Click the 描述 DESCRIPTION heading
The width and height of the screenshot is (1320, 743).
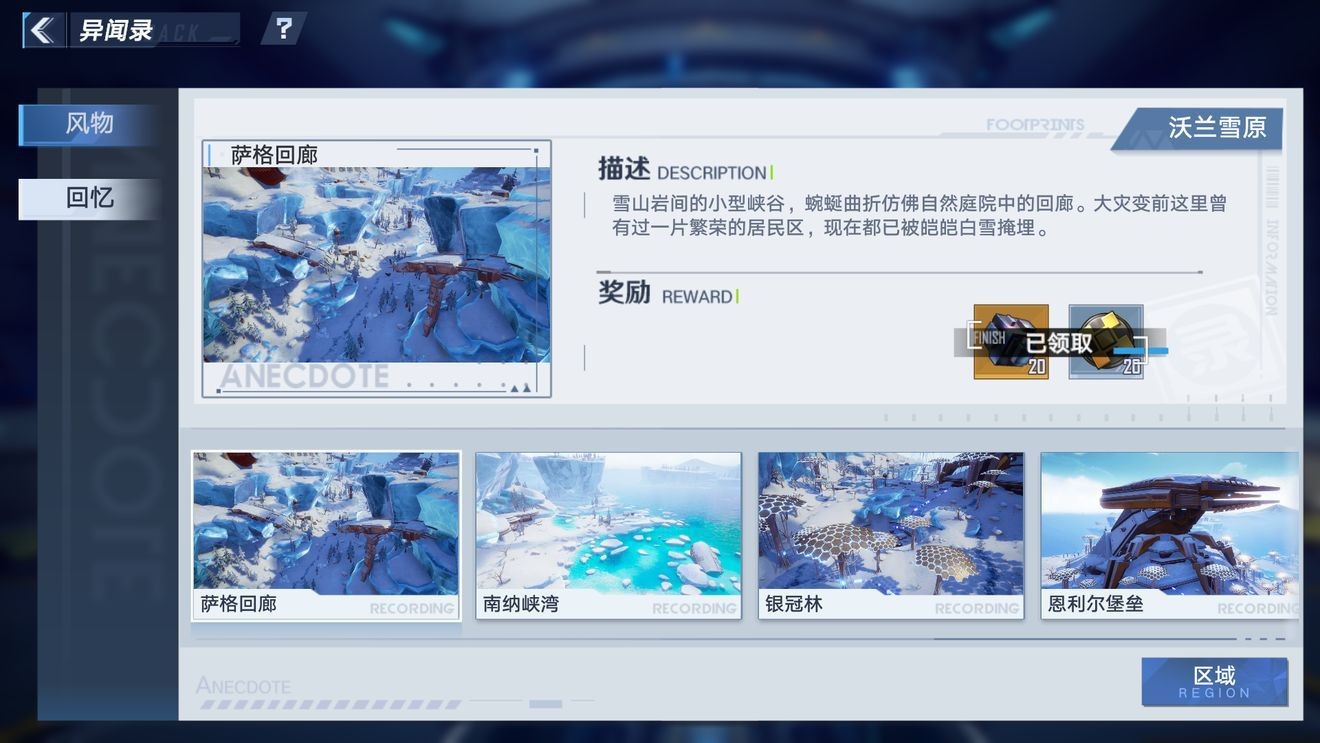coord(683,171)
